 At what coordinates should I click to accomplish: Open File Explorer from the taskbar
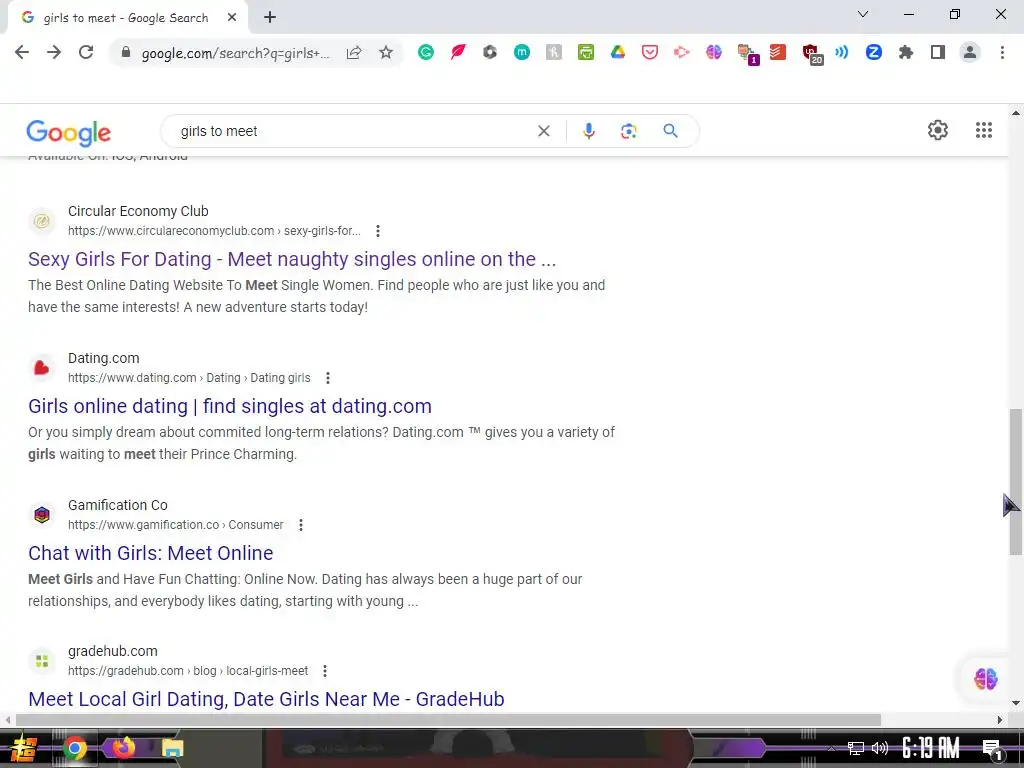tap(172, 748)
